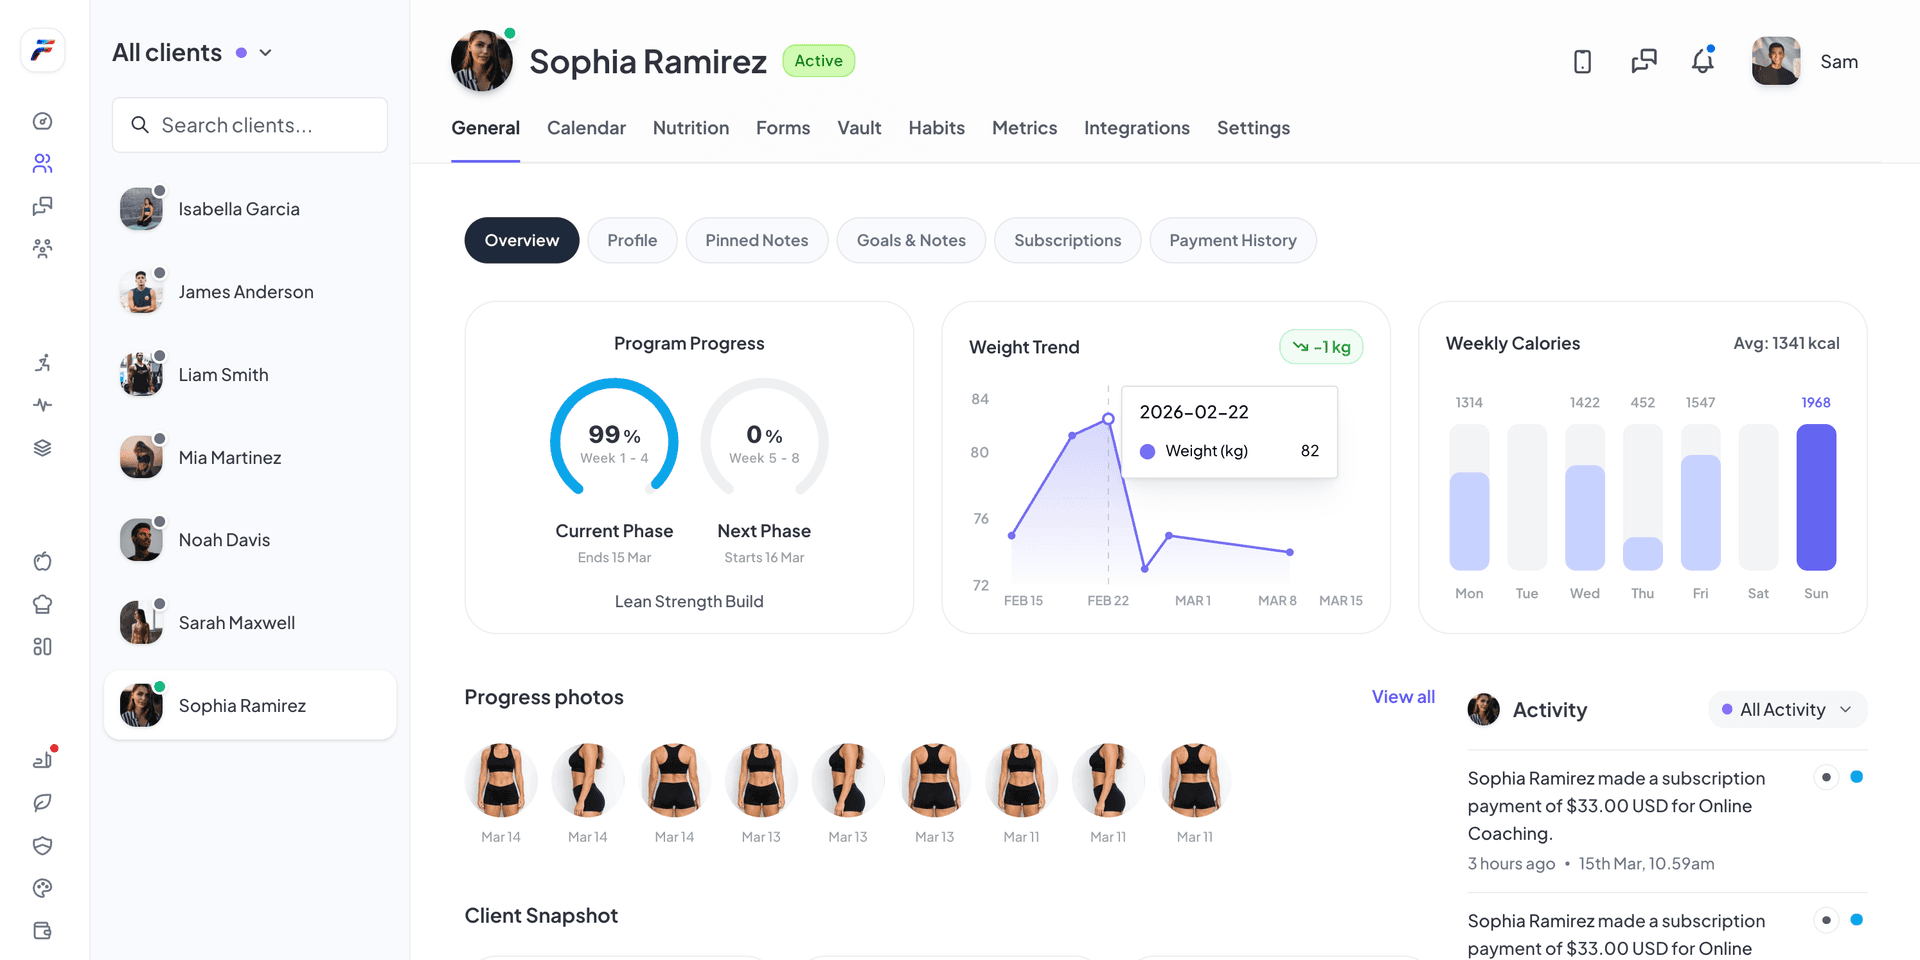The width and height of the screenshot is (1920, 960).
Task: Click the Program Progress 99% ring
Action: click(x=614, y=440)
